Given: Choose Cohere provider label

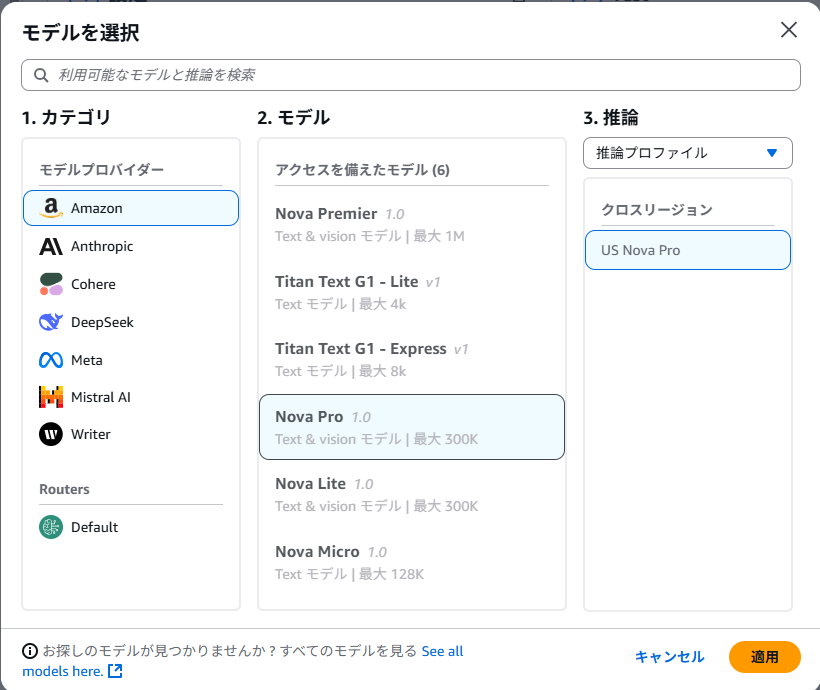Looking at the screenshot, I should tap(93, 284).
